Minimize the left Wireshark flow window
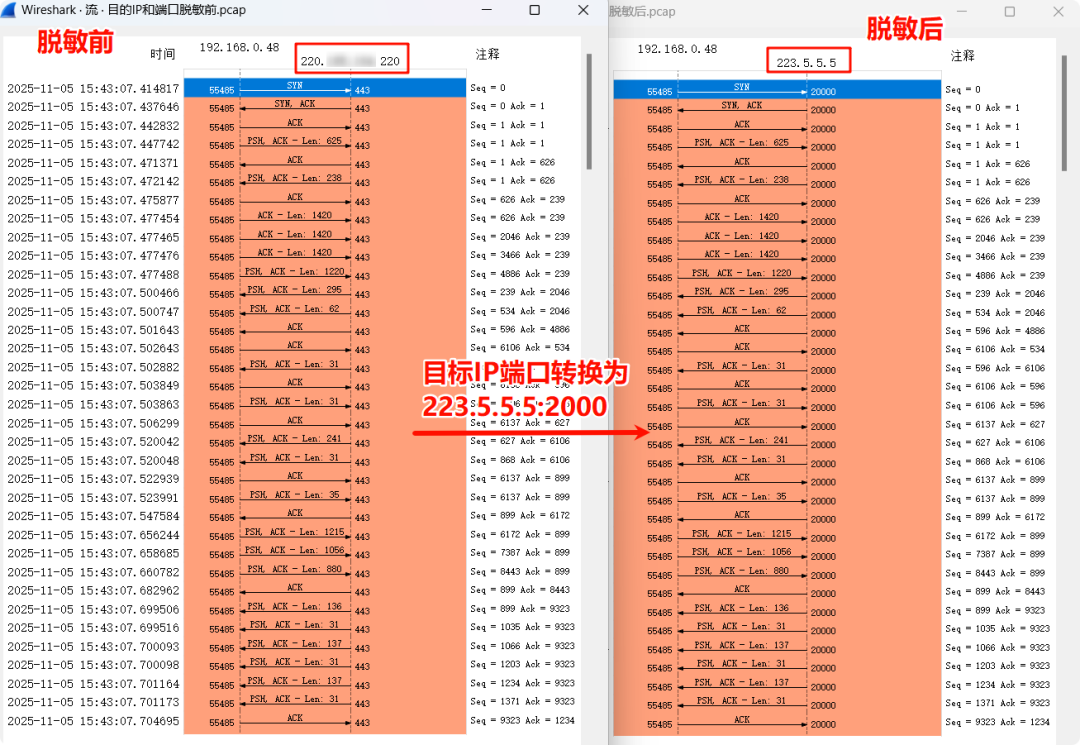The width and height of the screenshot is (1080, 745). pyautogui.click(x=486, y=10)
